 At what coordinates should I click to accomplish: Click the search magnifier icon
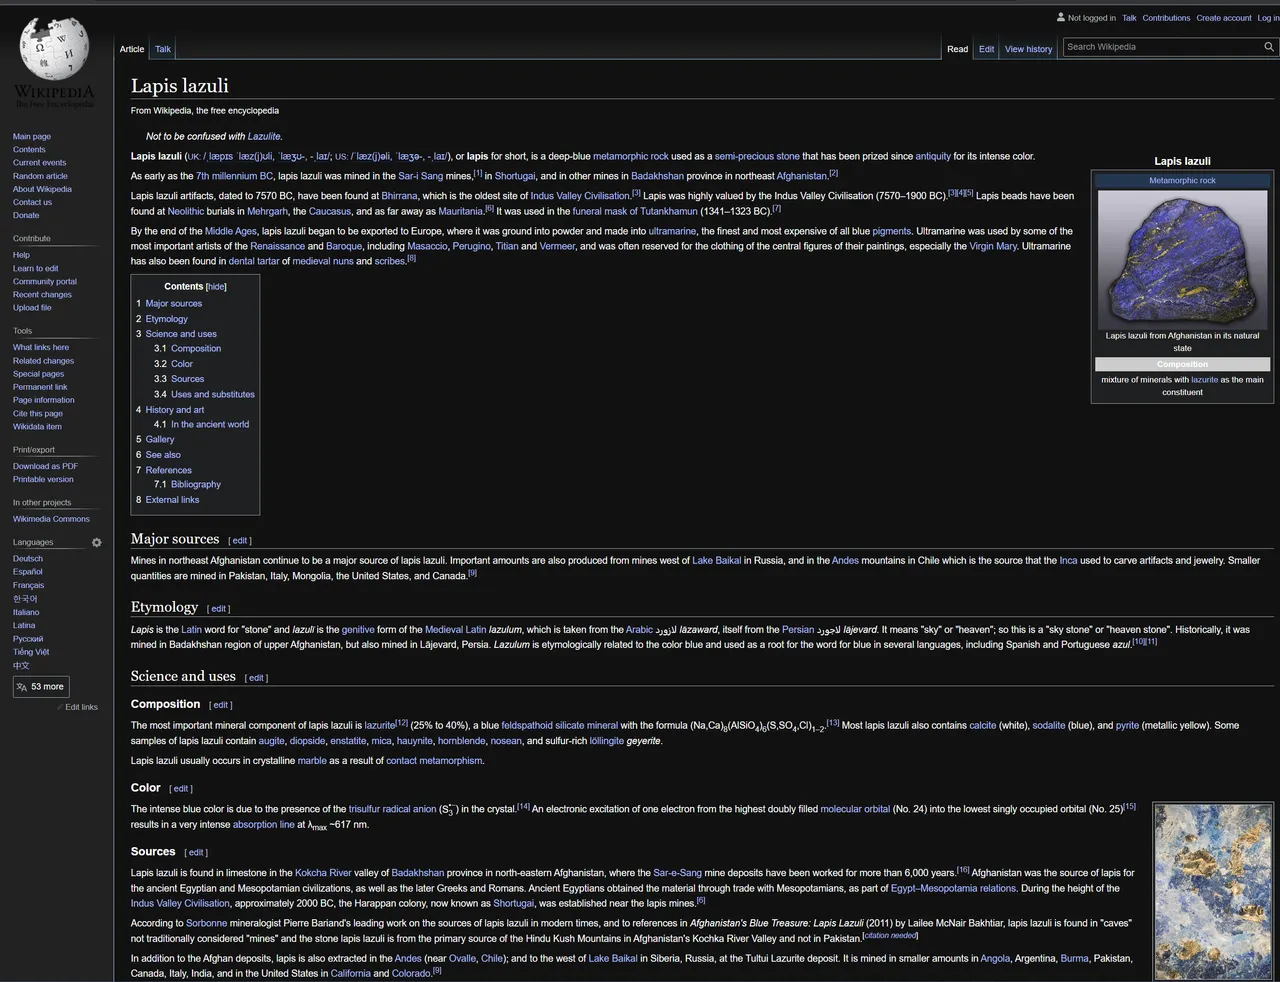click(x=1269, y=47)
